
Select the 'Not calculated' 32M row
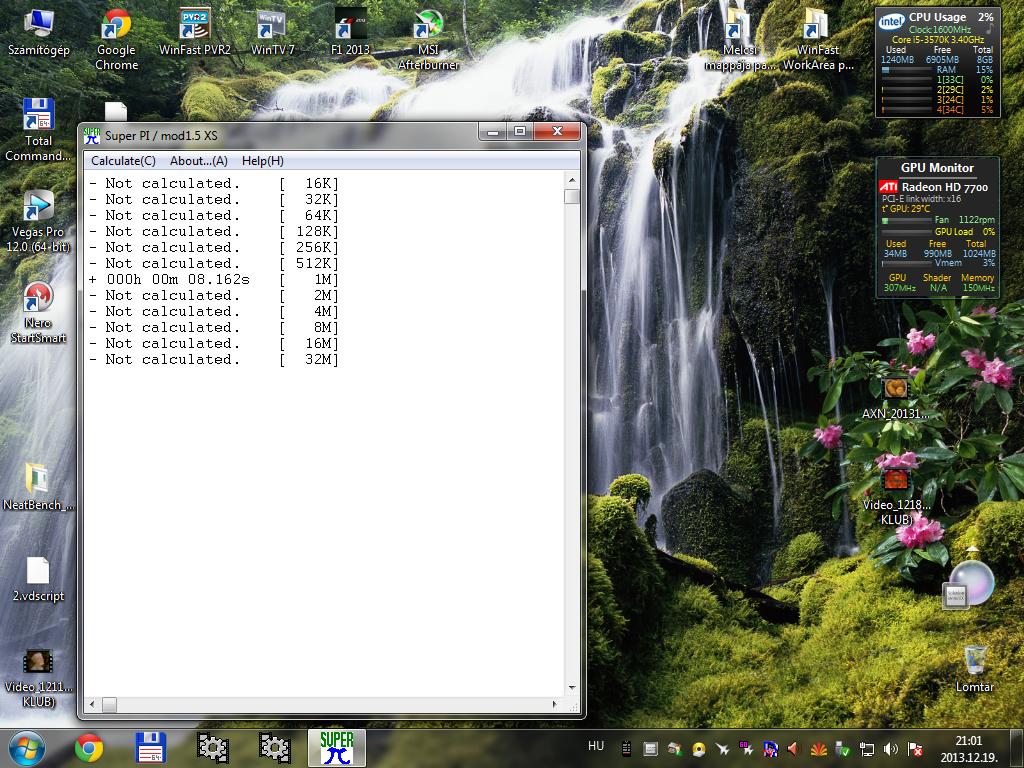coord(214,359)
